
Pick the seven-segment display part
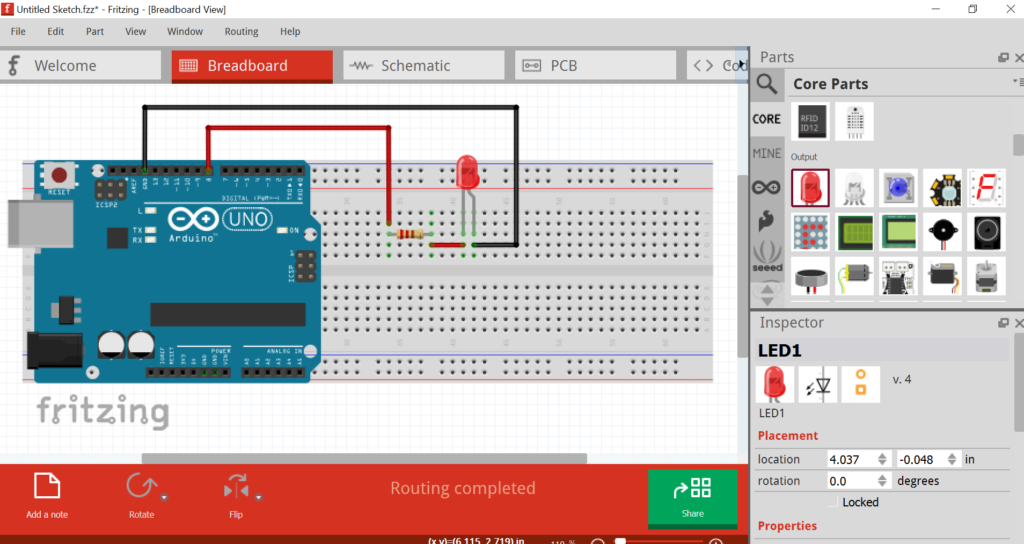[986, 188]
